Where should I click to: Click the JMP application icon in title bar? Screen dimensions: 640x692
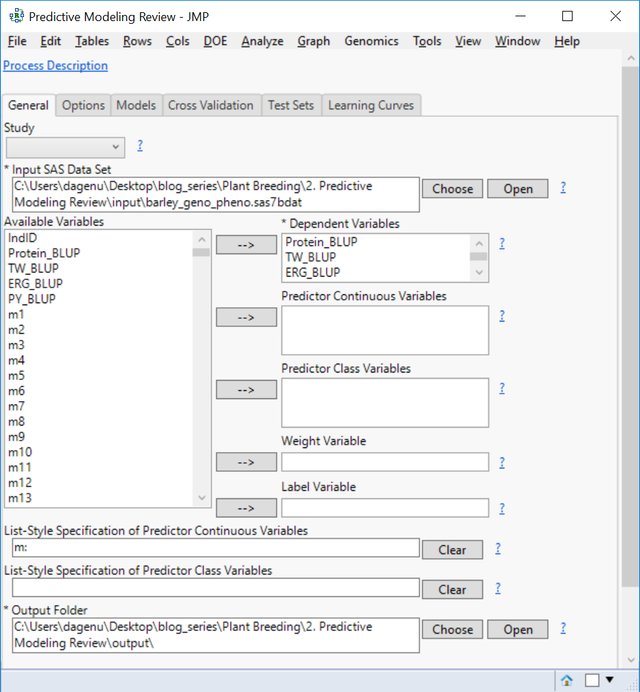point(14,17)
